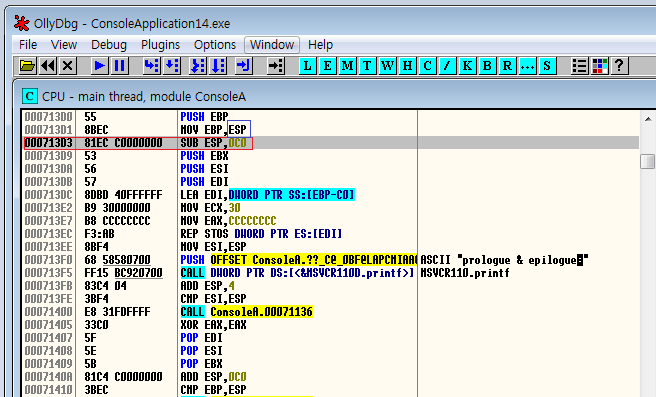The image size is (656, 397).
Task: Click the Open file folder icon
Action: click(27, 66)
